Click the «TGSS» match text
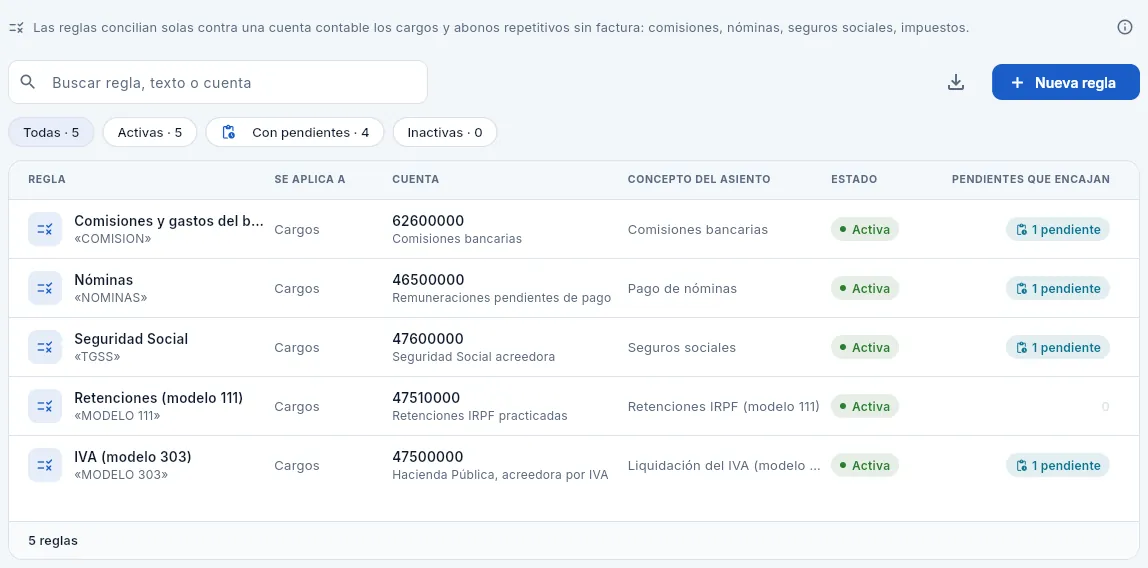1148x568 pixels. tap(97, 356)
